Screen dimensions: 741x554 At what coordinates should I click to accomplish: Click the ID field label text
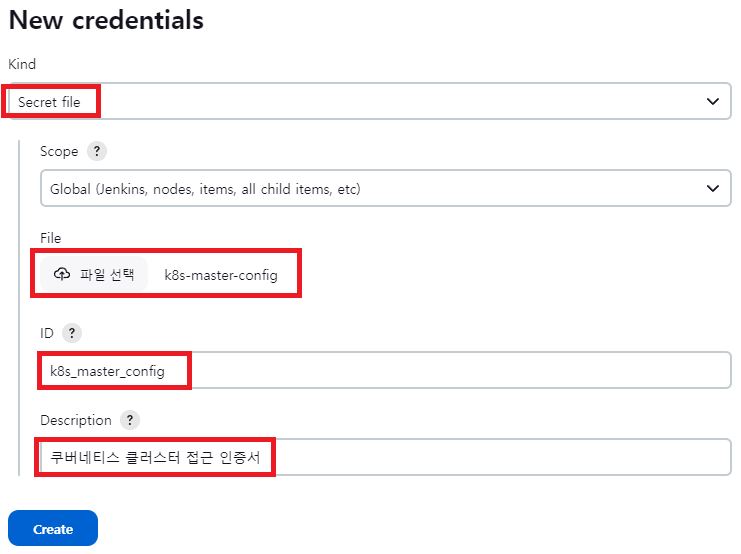click(x=47, y=333)
